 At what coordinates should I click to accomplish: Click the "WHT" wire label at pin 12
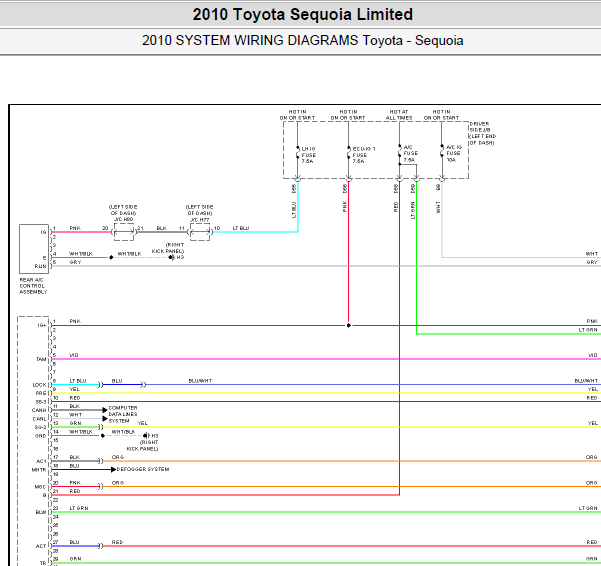[x=76, y=415]
